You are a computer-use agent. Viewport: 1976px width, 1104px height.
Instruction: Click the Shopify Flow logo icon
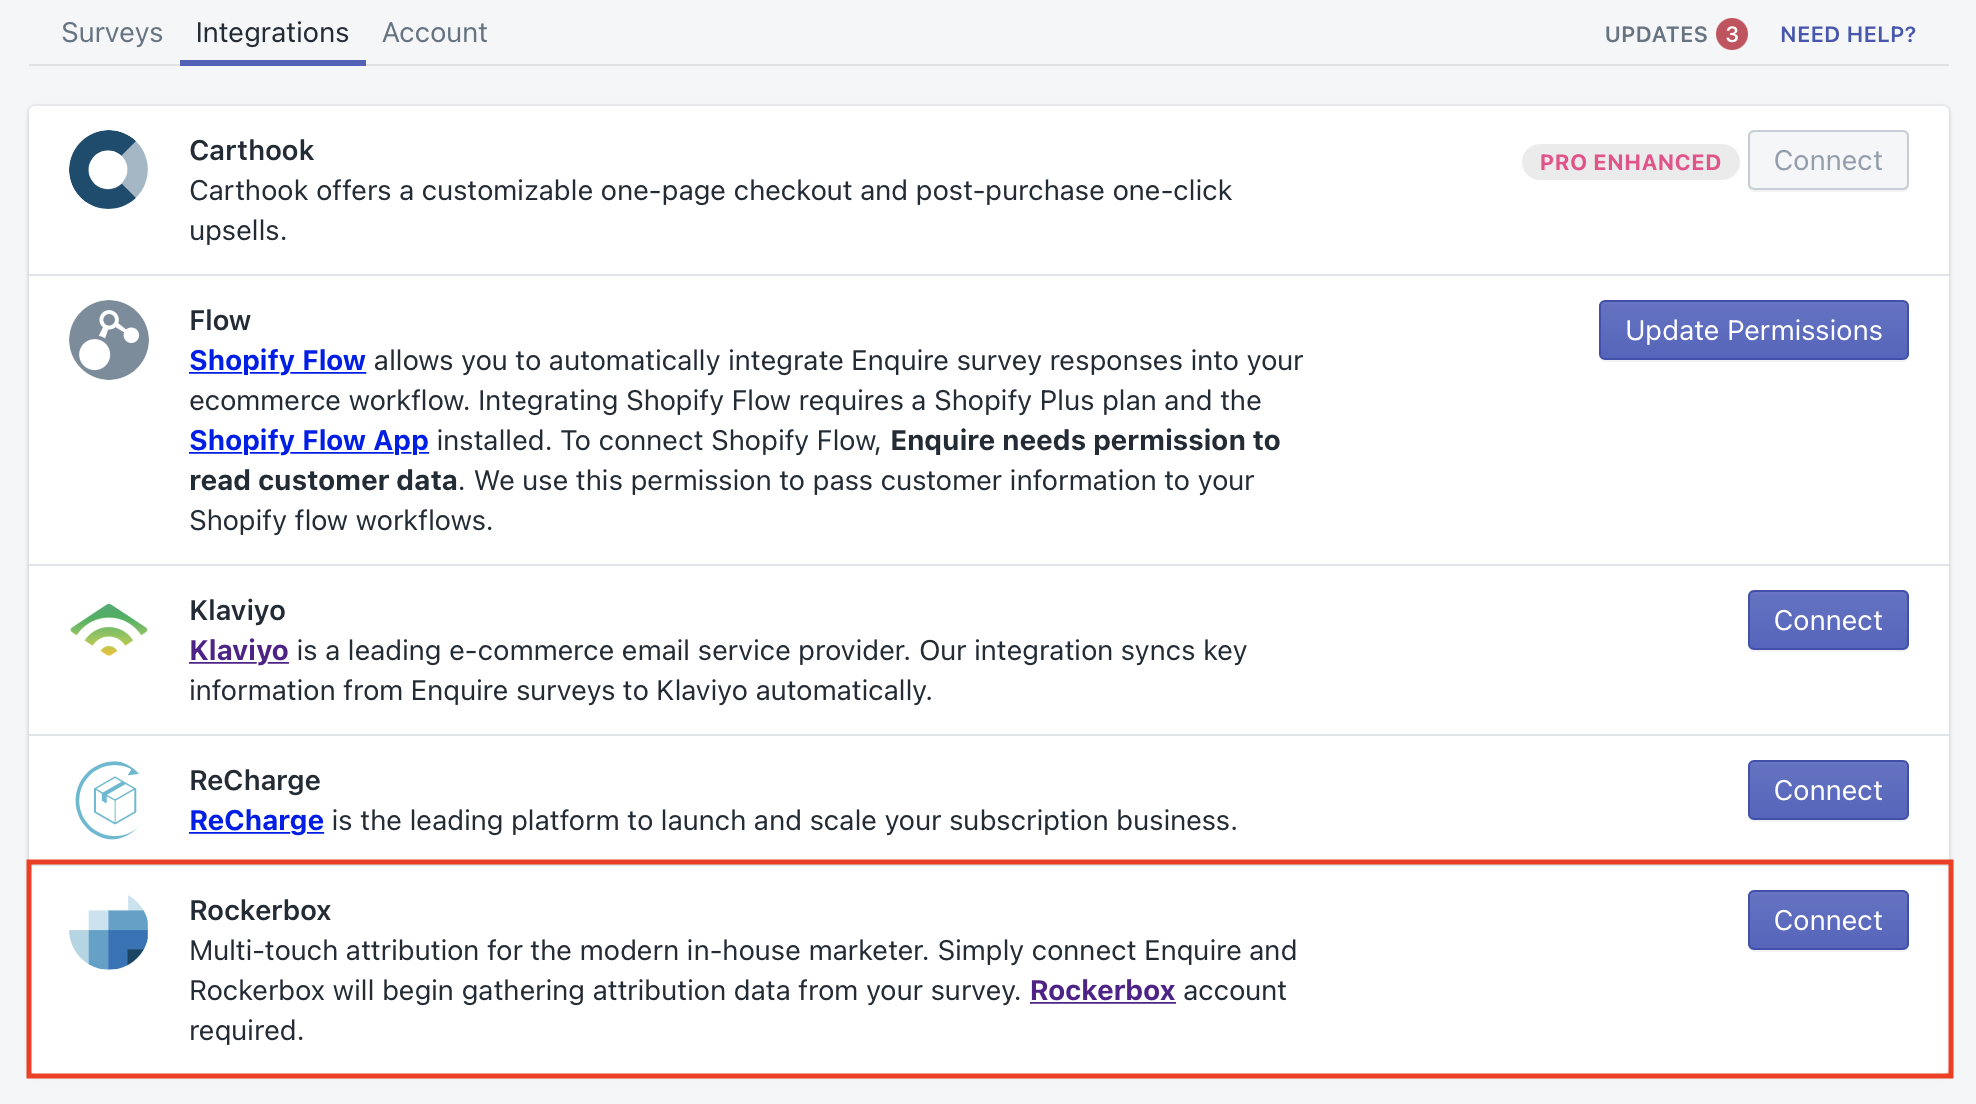coord(109,340)
